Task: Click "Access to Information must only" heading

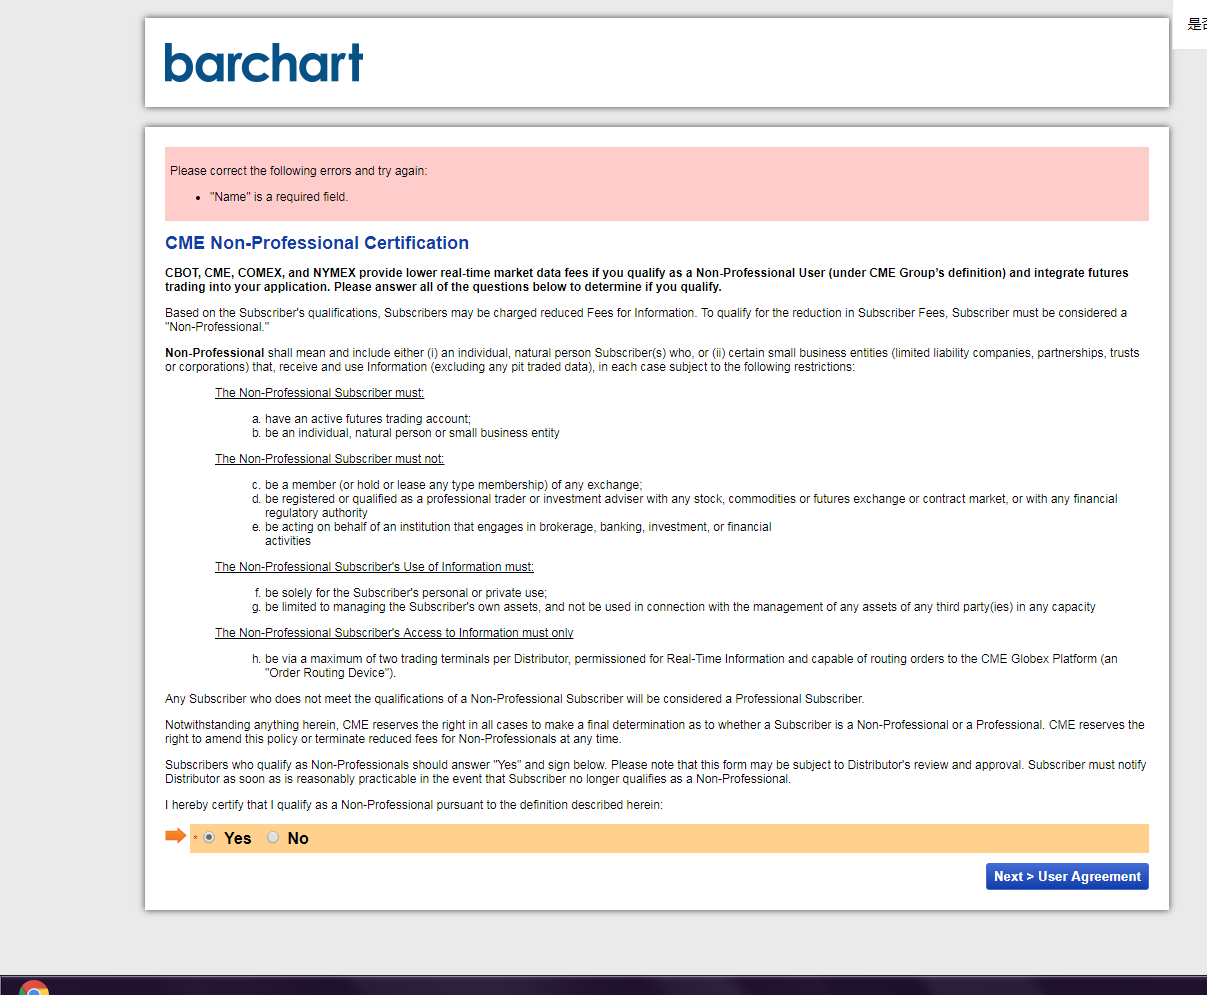Action: coord(395,633)
